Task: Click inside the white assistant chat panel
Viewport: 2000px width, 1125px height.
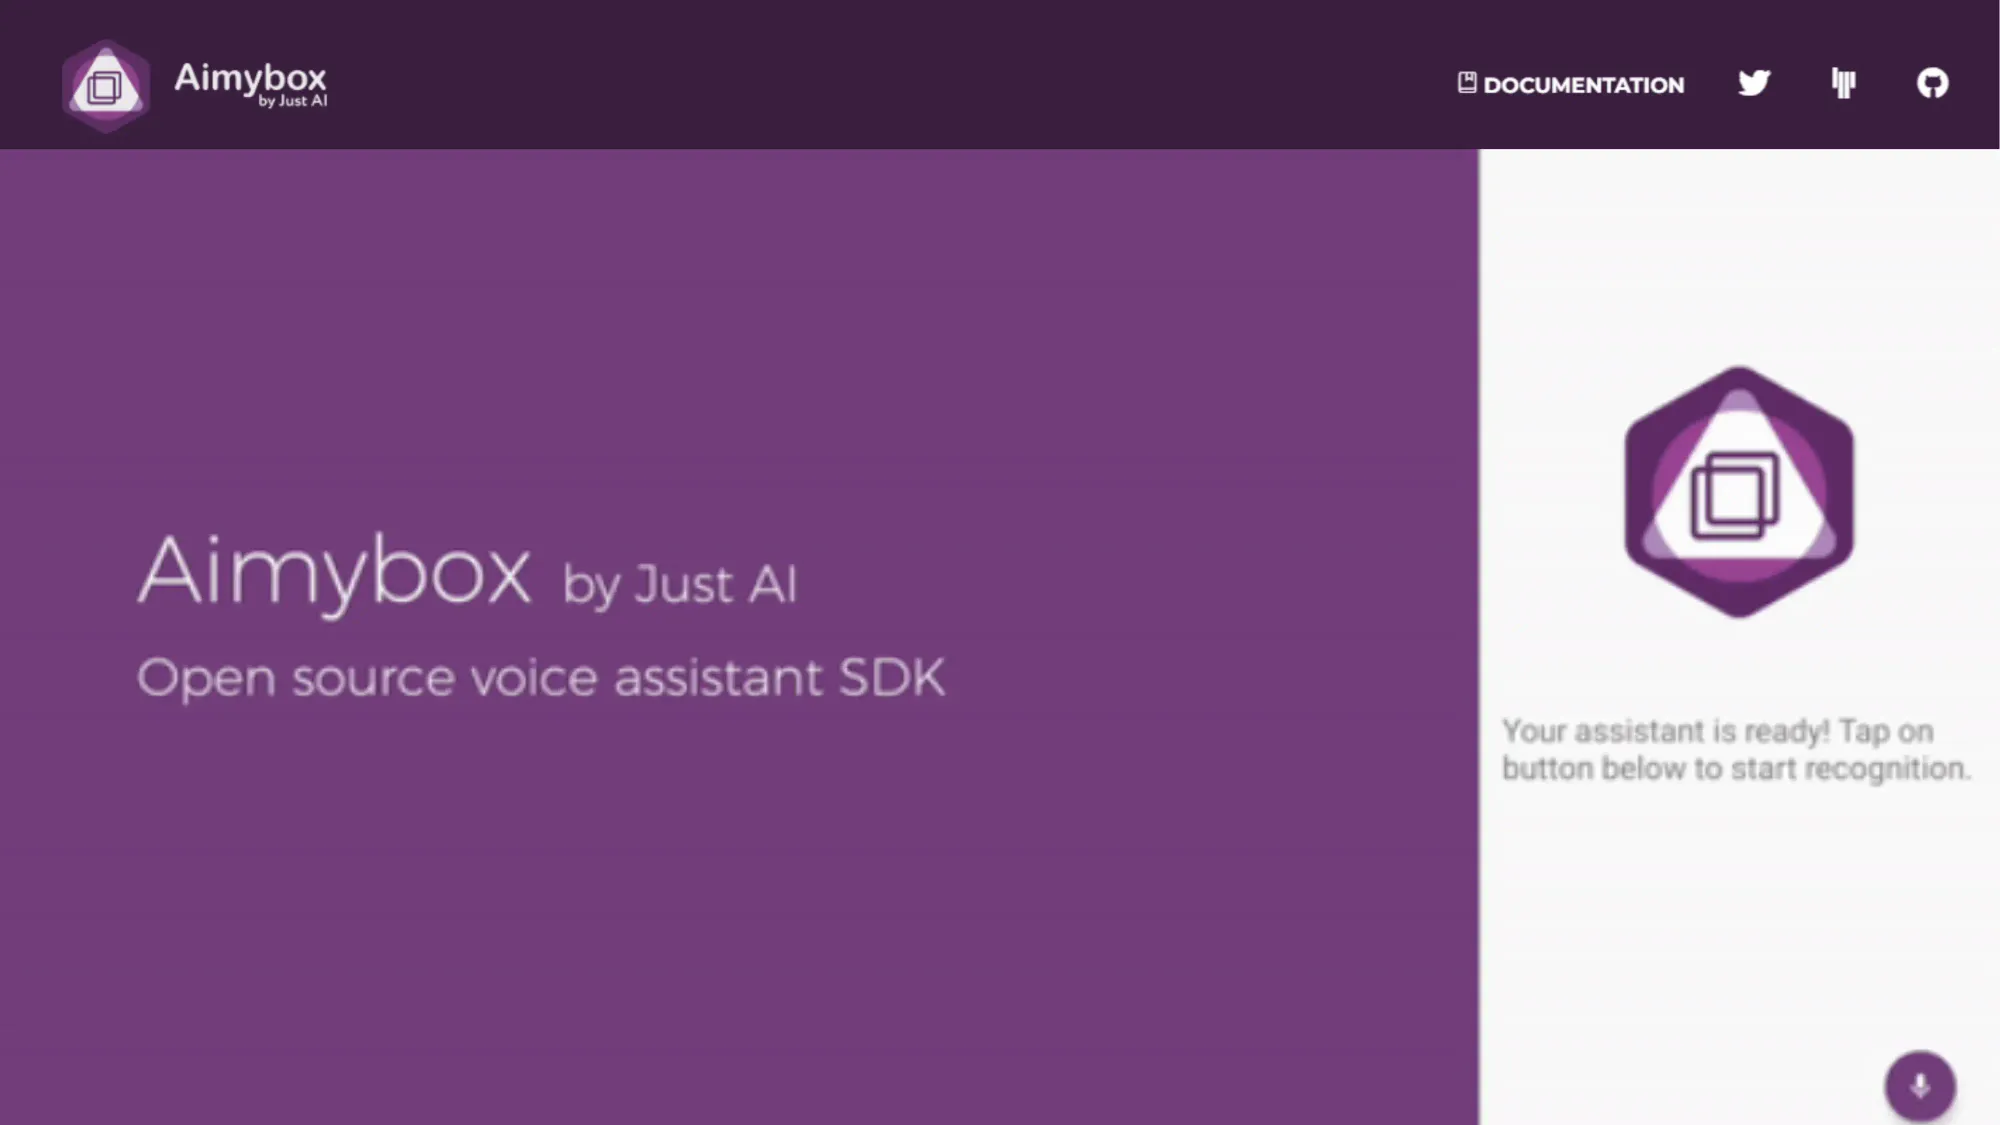Action: click(1740, 900)
